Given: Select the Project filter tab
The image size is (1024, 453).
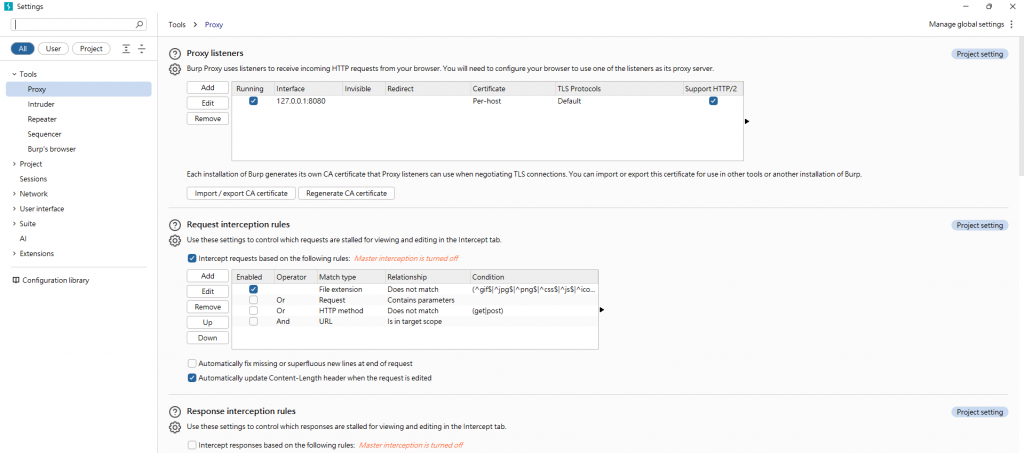Looking at the screenshot, I should (x=91, y=49).
